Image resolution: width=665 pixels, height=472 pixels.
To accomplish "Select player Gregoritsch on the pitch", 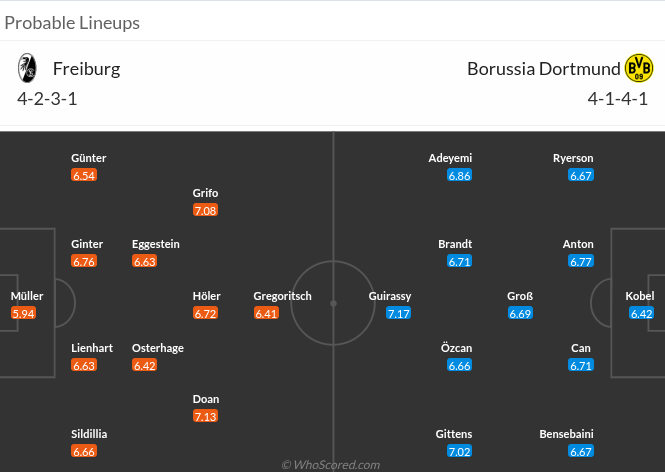I will click(283, 296).
